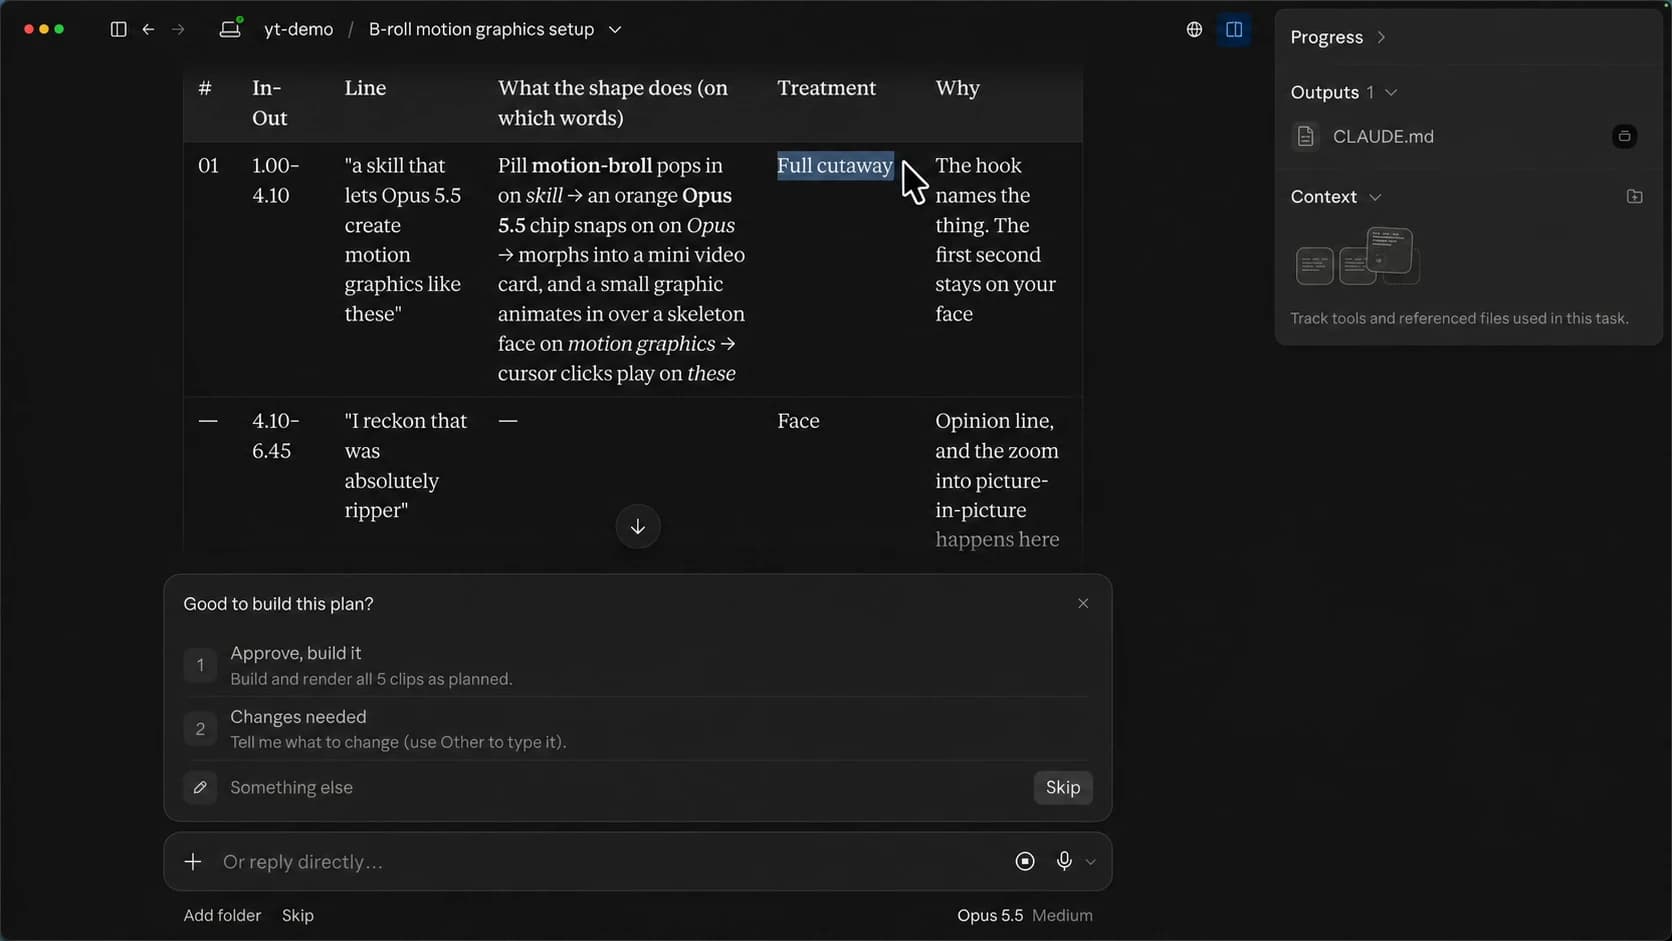Click the plus attachment icon
The image size is (1672, 941).
193,862
